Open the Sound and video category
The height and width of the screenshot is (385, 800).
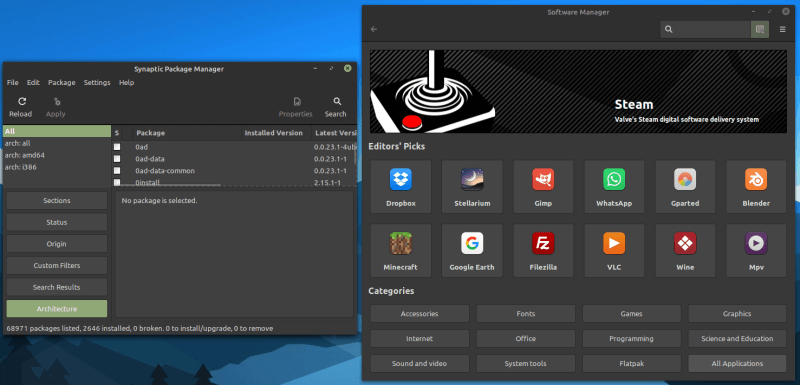[x=419, y=364]
